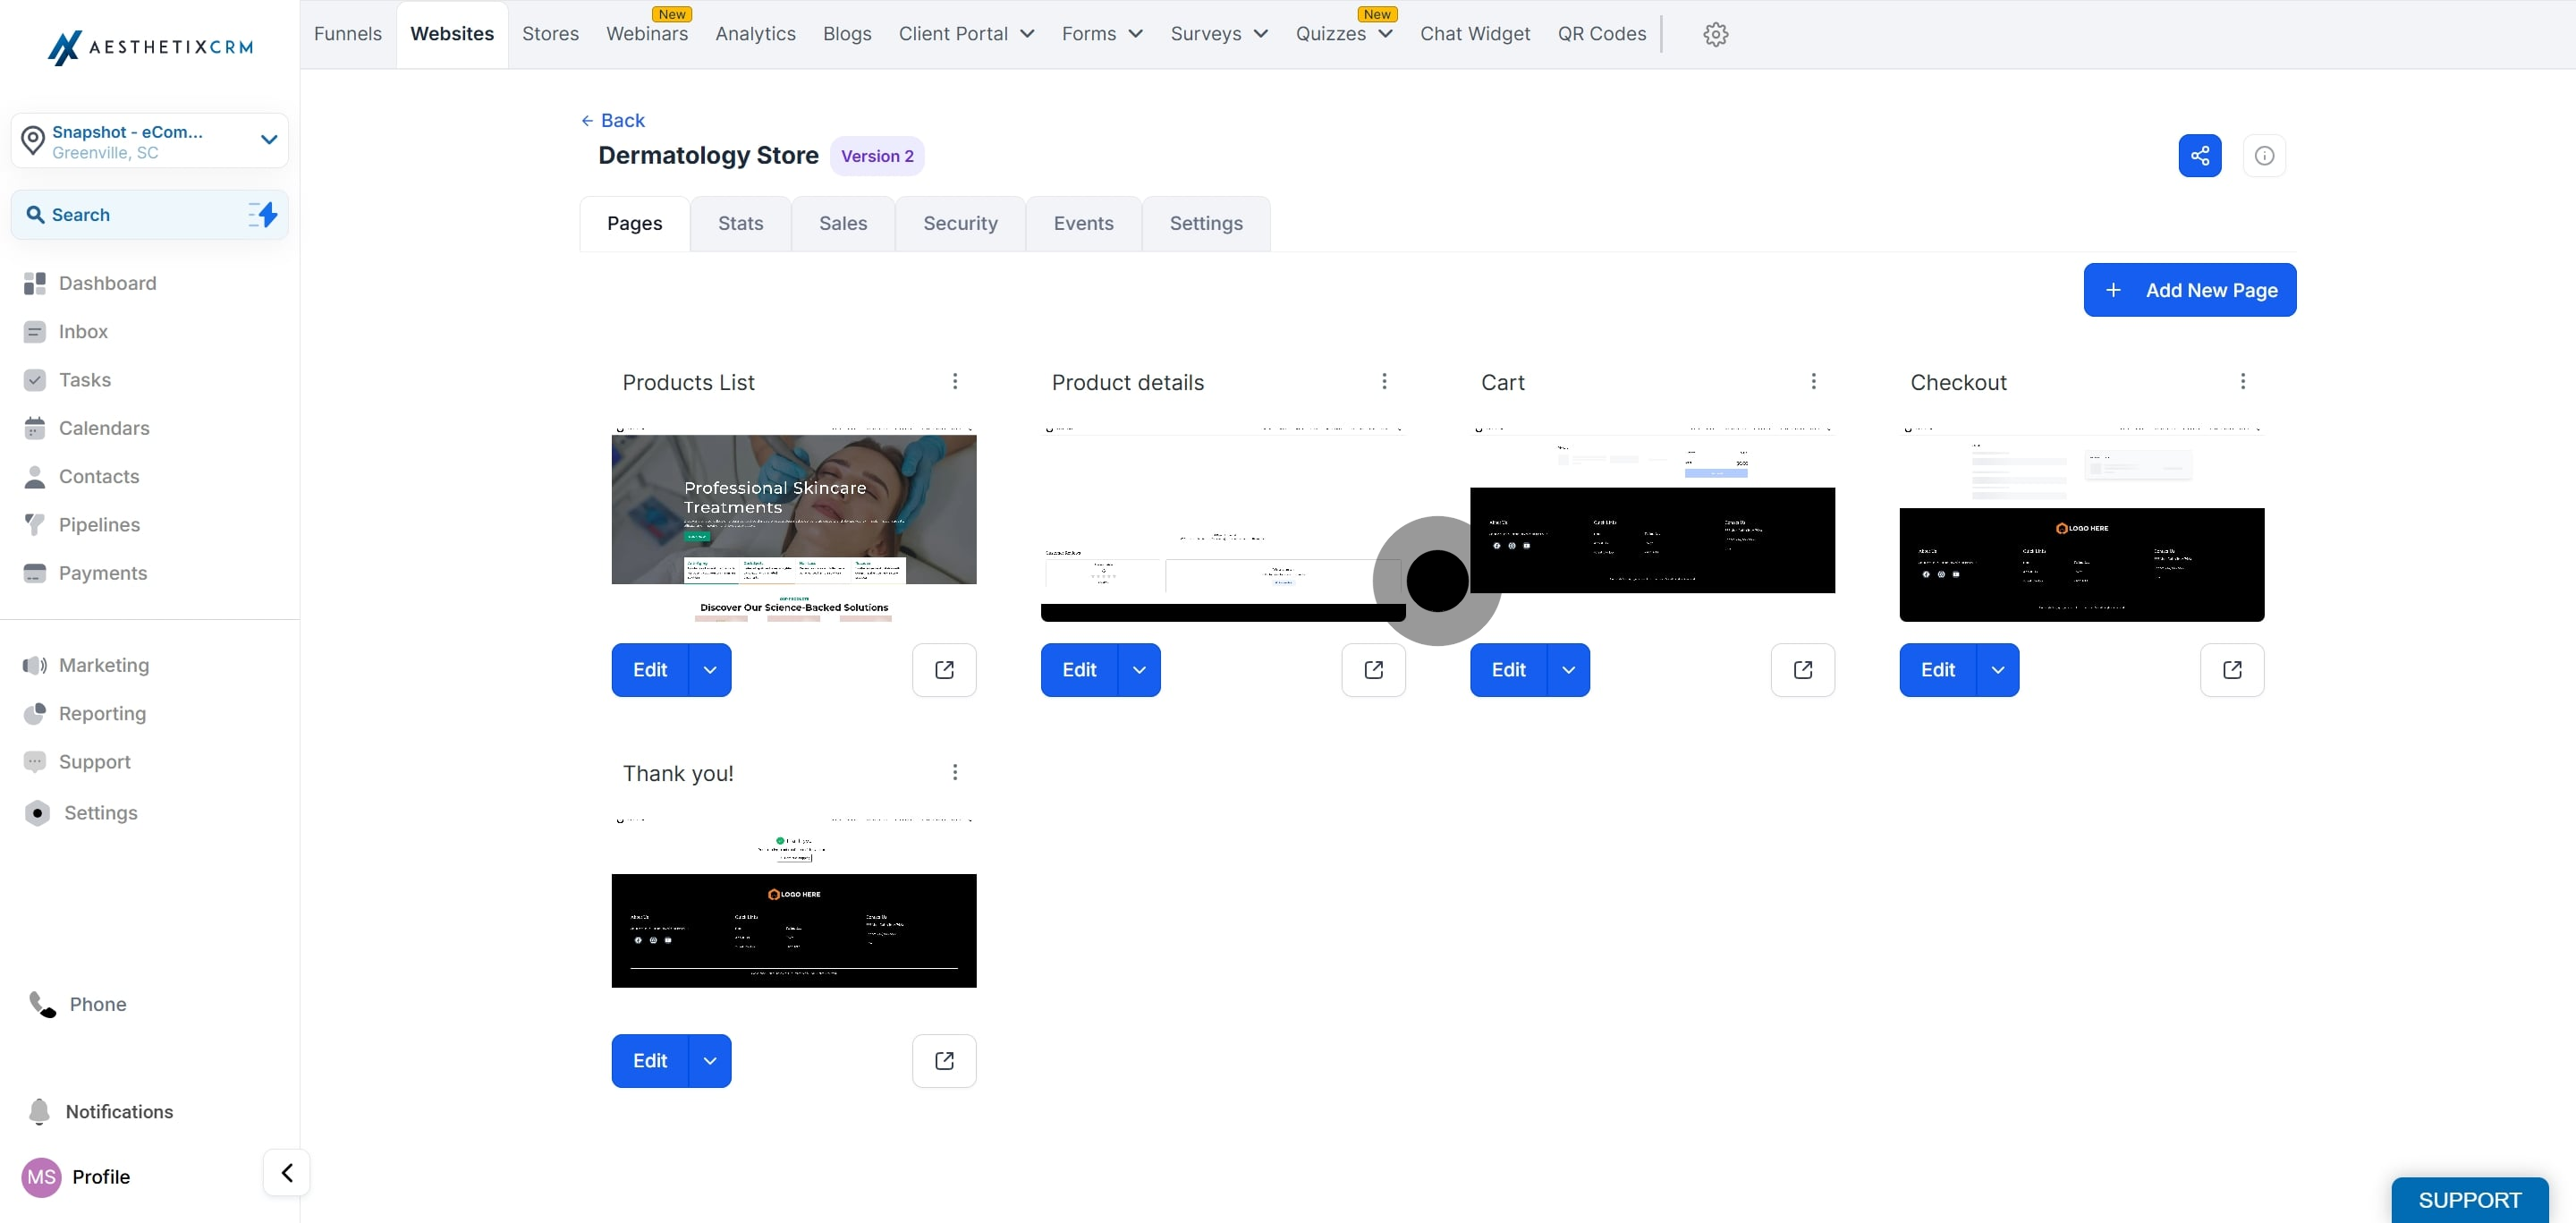This screenshot has height=1223, width=2576.
Task: Open the Stores tab in top navigation
Action: pyautogui.click(x=550, y=34)
